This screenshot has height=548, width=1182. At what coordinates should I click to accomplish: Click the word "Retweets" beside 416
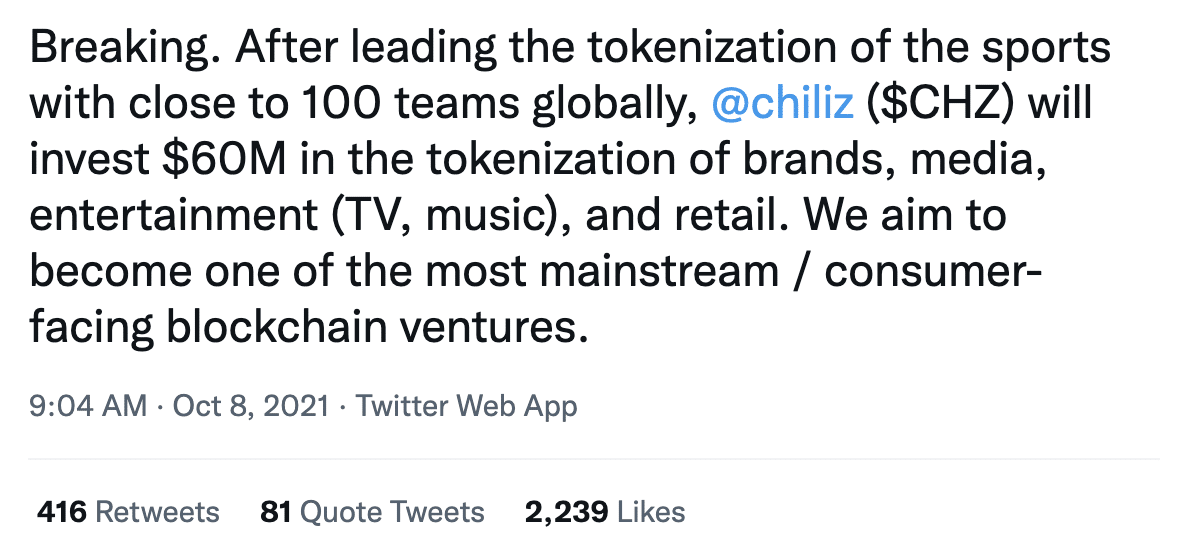[158, 513]
